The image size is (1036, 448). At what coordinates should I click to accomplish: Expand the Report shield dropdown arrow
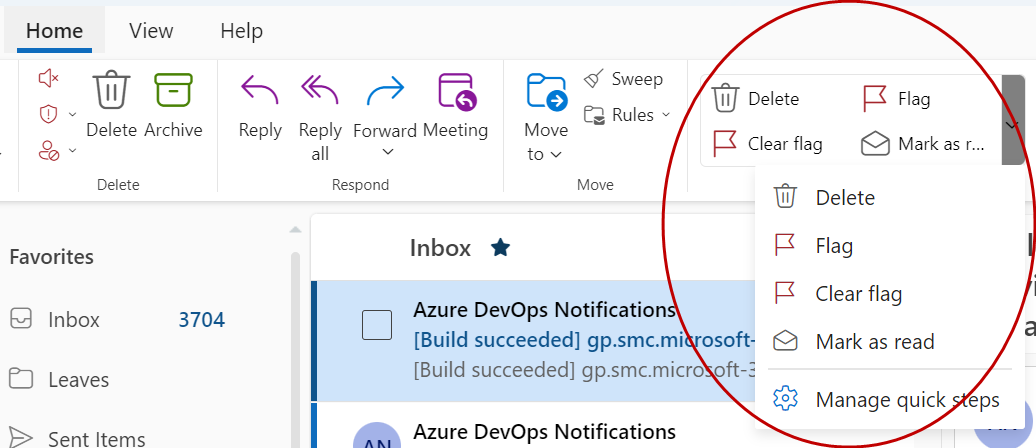72,114
